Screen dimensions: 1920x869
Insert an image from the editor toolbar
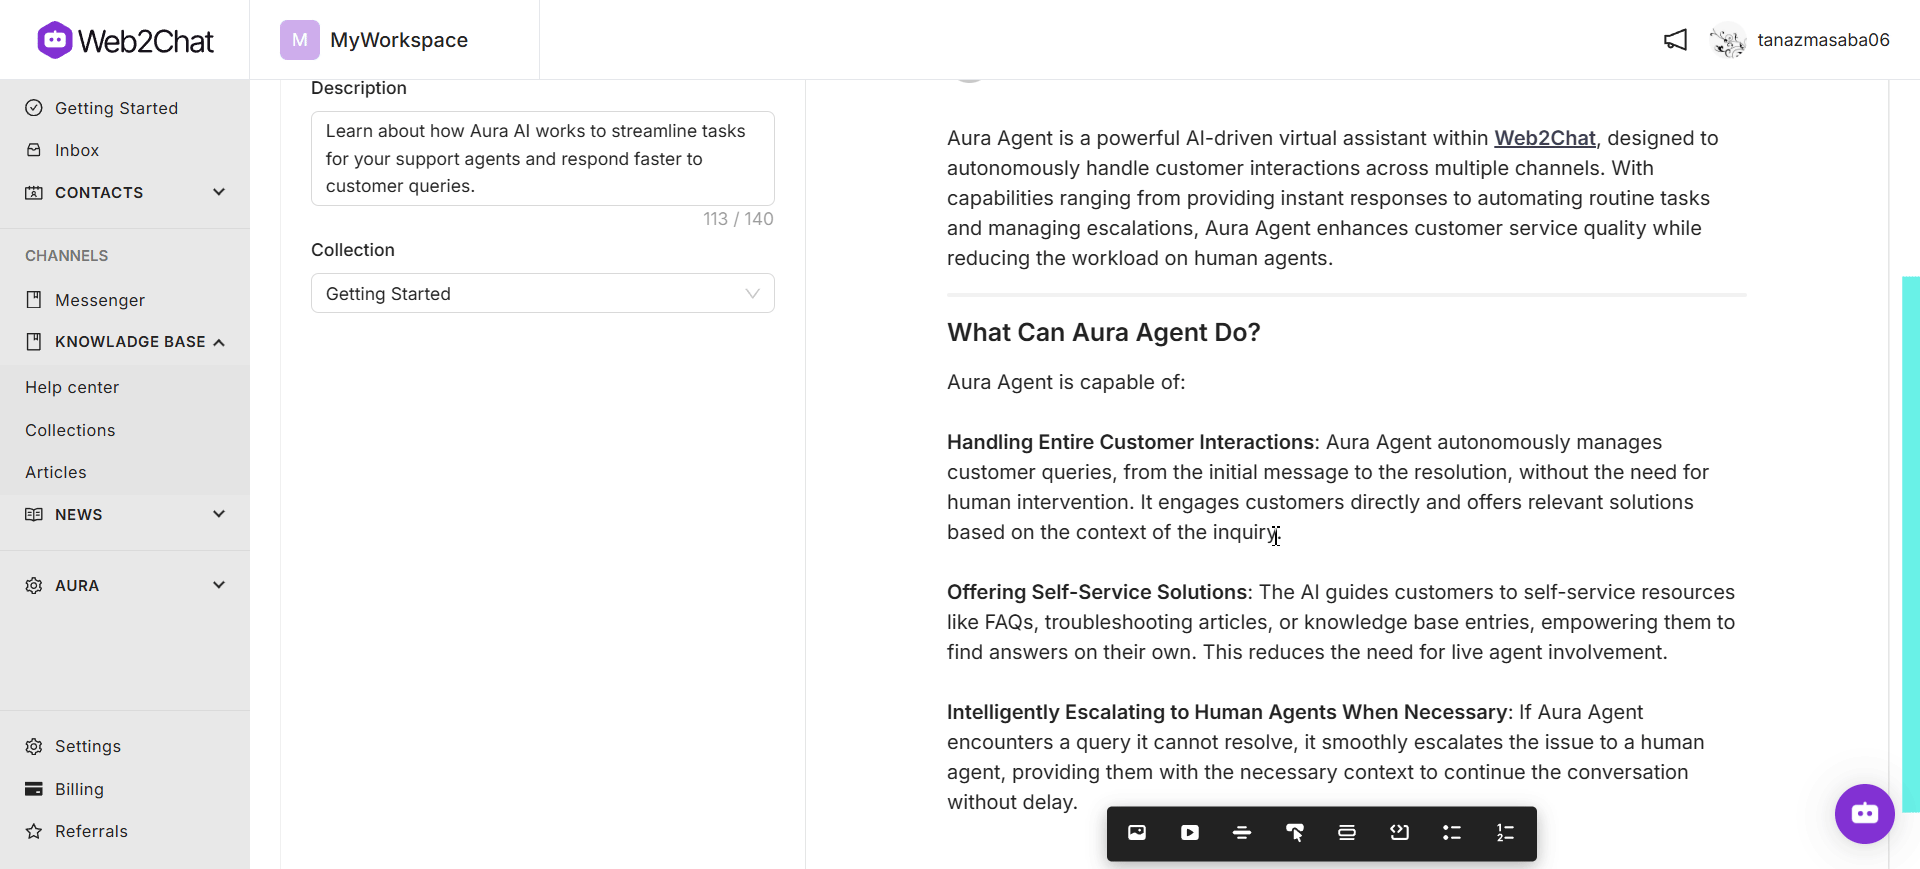1137,833
